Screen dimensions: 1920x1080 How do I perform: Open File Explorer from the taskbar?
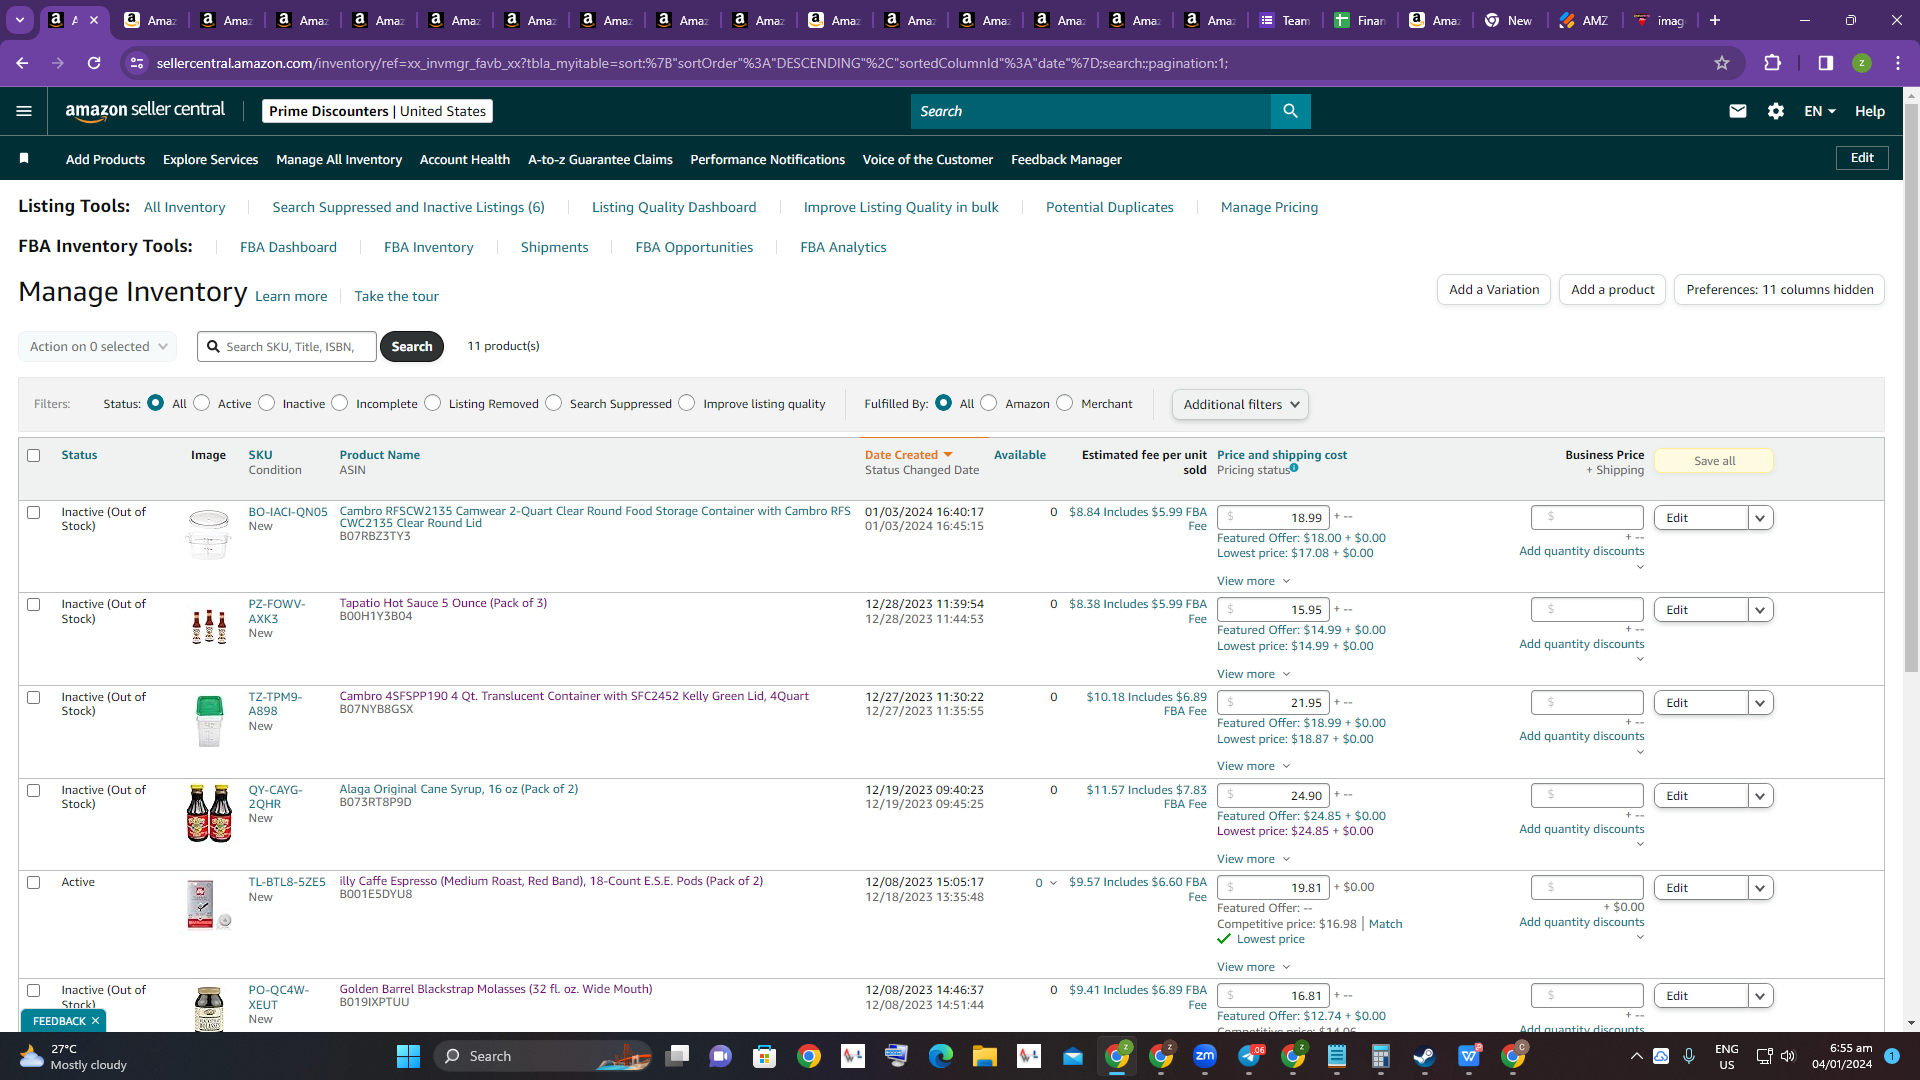[x=985, y=1056]
